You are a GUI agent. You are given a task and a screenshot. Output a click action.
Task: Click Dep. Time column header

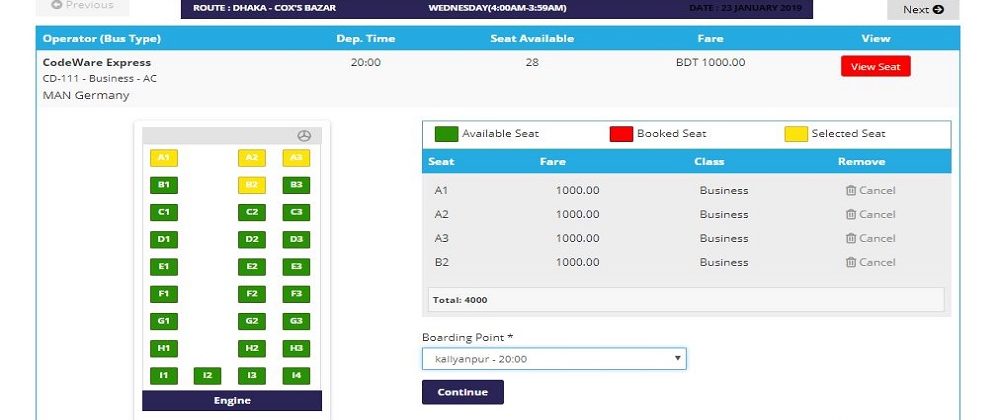tap(366, 38)
